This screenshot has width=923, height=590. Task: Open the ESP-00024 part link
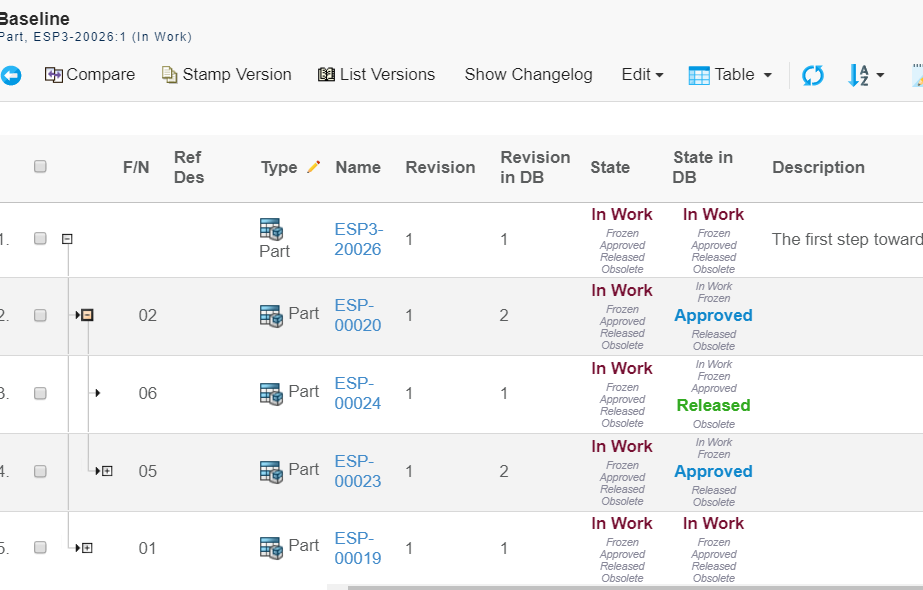(357, 393)
